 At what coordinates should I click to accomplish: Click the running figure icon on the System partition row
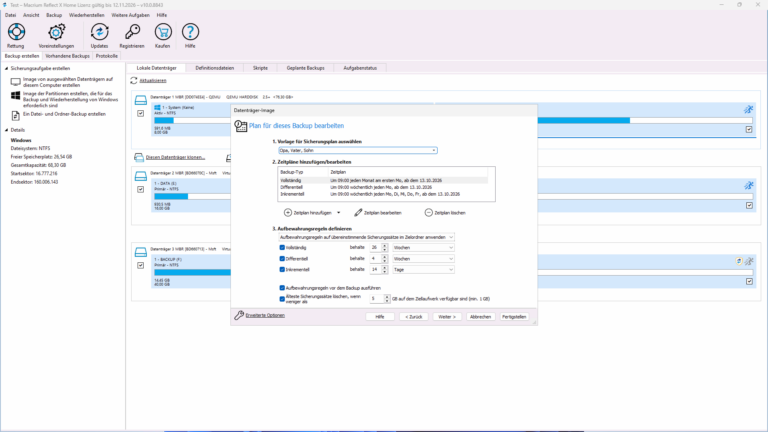(748, 110)
